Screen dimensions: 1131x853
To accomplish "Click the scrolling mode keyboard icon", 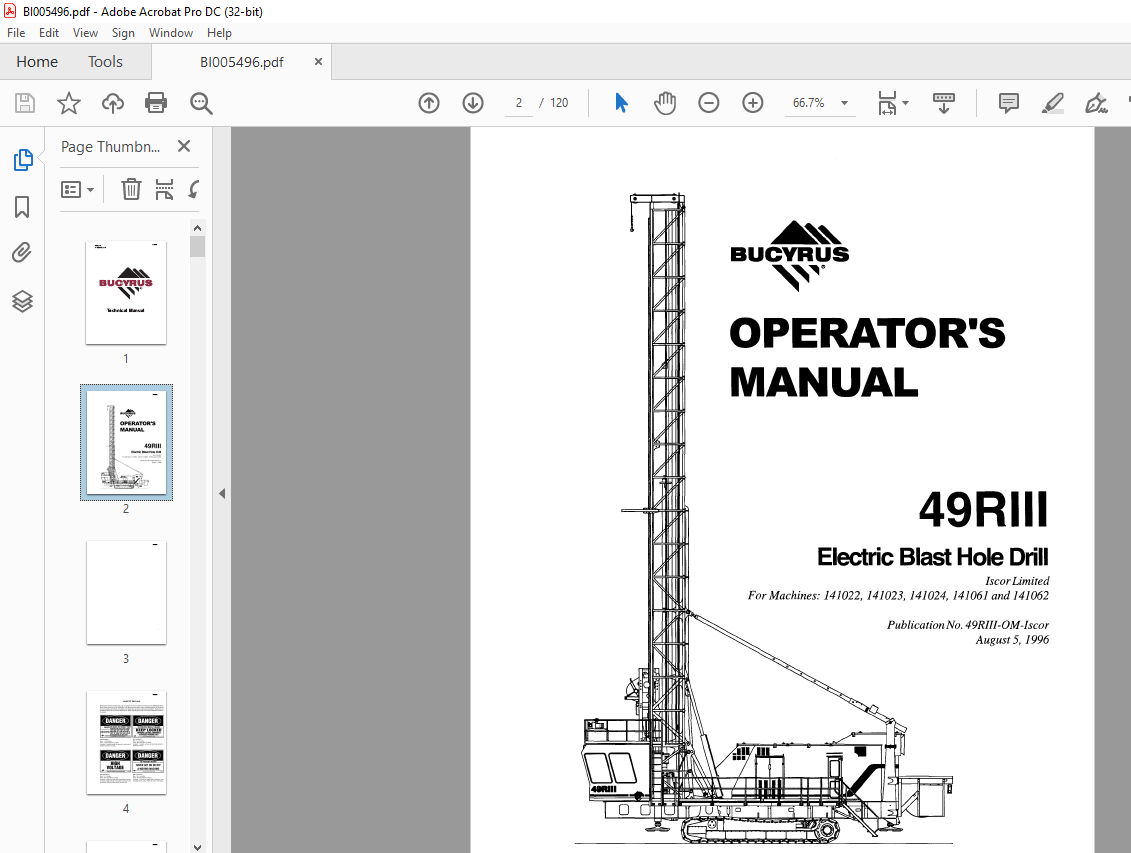I will 943,103.
